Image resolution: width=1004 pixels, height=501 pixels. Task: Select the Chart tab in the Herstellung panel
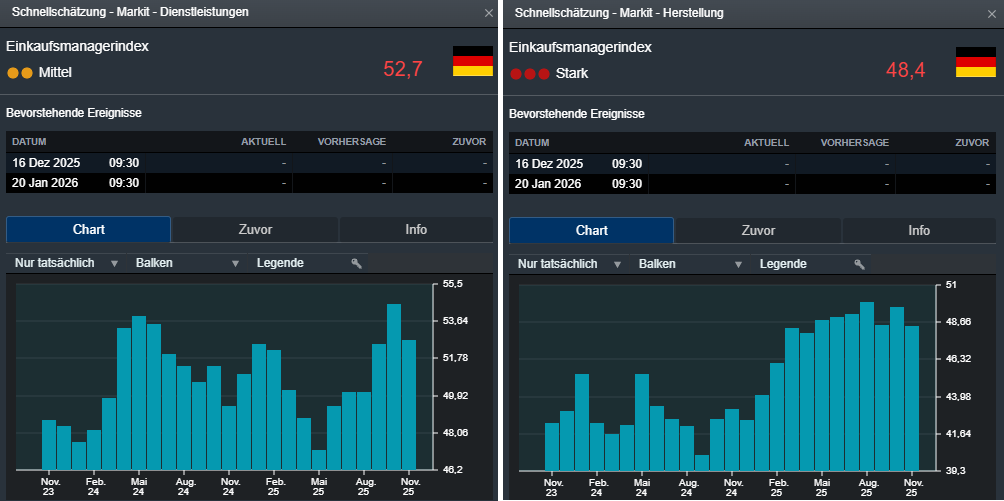coord(591,230)
